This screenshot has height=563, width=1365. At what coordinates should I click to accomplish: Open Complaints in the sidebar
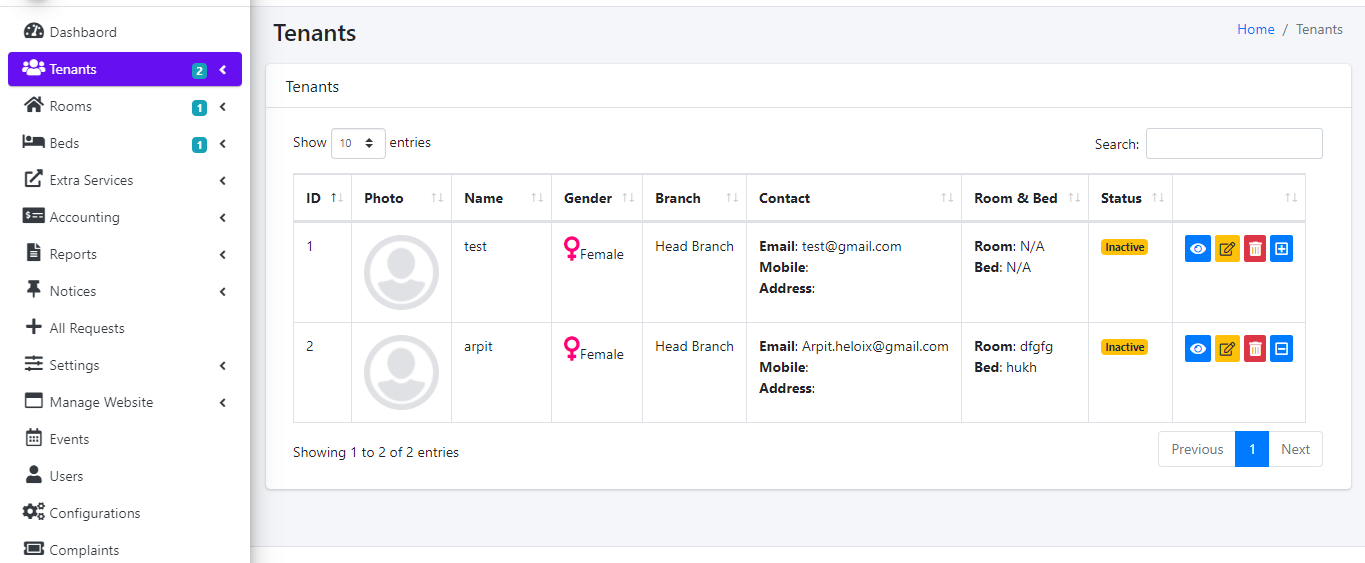coord(84,550)
